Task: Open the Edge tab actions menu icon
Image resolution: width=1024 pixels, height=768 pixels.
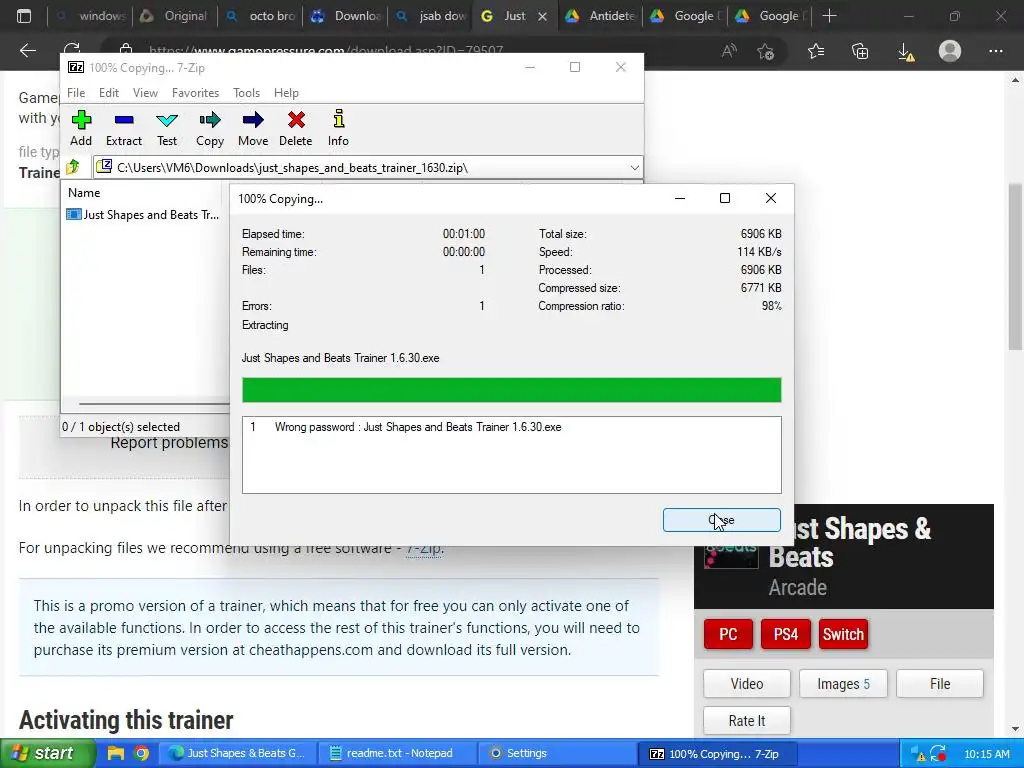Action: tap(24, 16)
